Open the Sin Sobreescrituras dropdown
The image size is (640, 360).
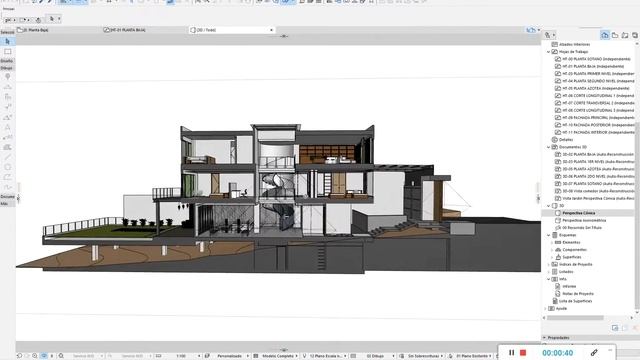click(422, 356)
